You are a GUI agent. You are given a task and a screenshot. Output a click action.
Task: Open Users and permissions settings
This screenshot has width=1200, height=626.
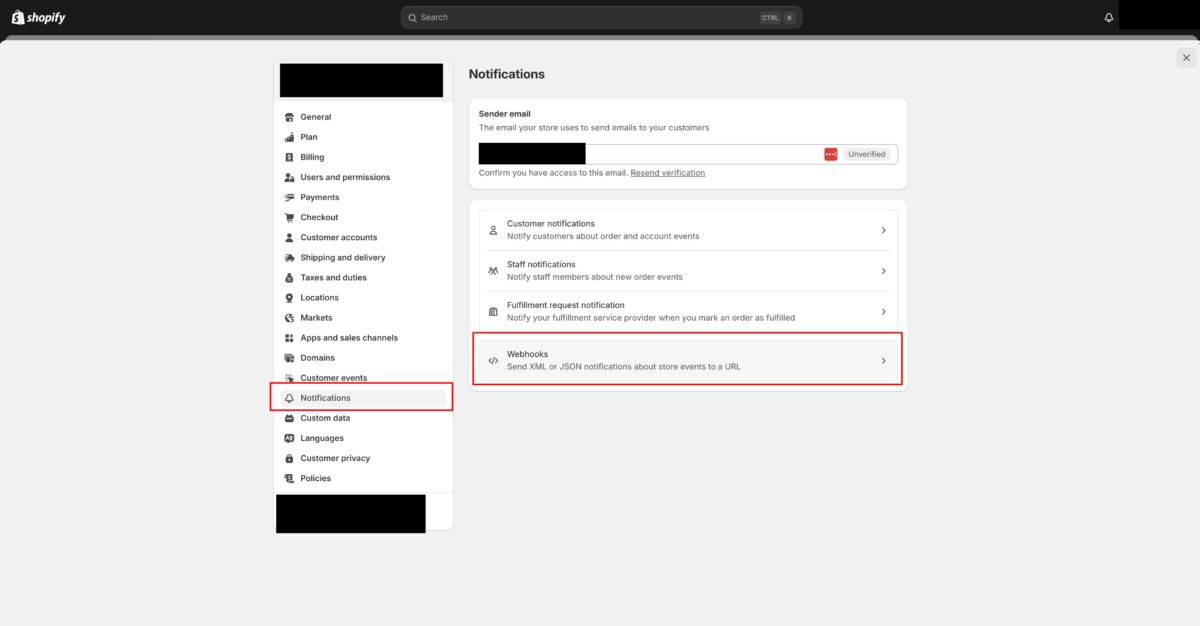click(x=345, y=177)
